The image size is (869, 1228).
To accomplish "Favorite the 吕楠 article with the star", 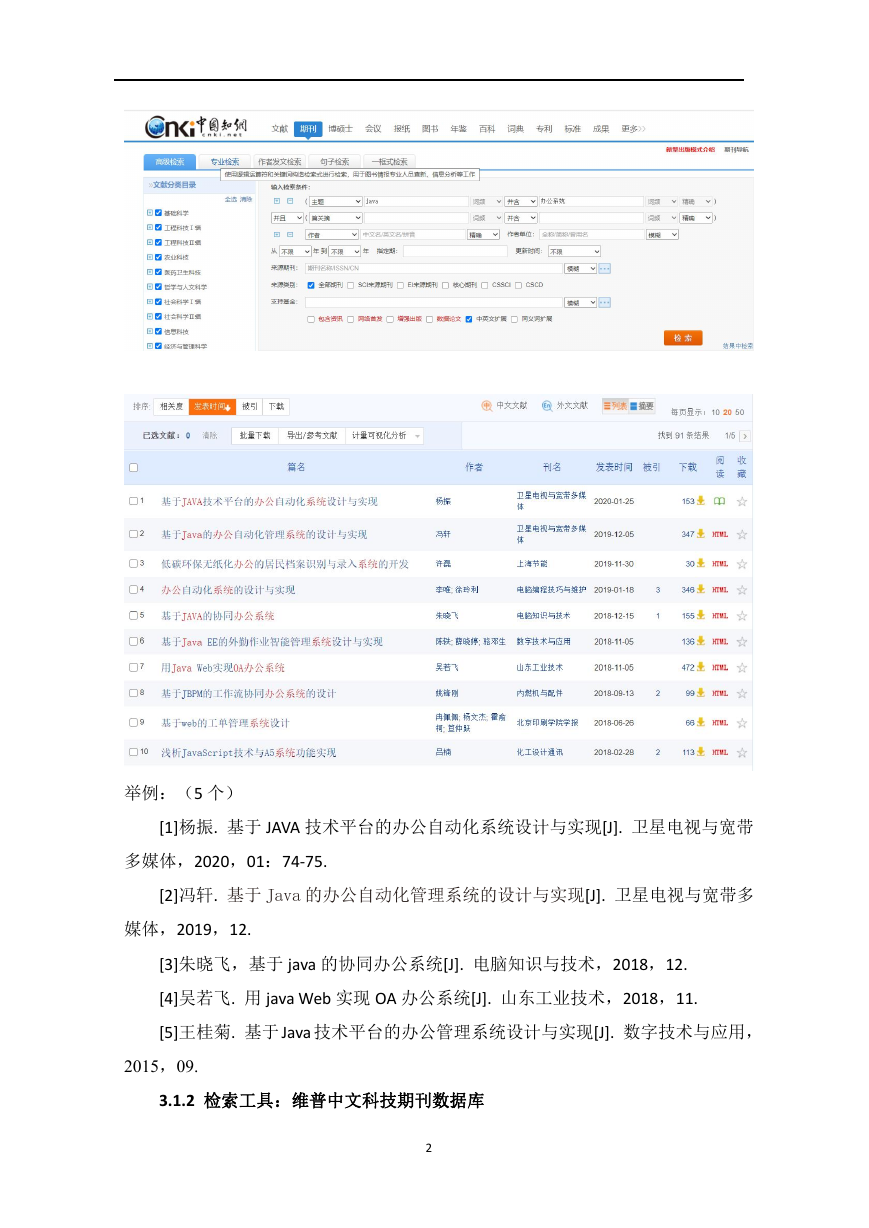I will pos(742,752).
